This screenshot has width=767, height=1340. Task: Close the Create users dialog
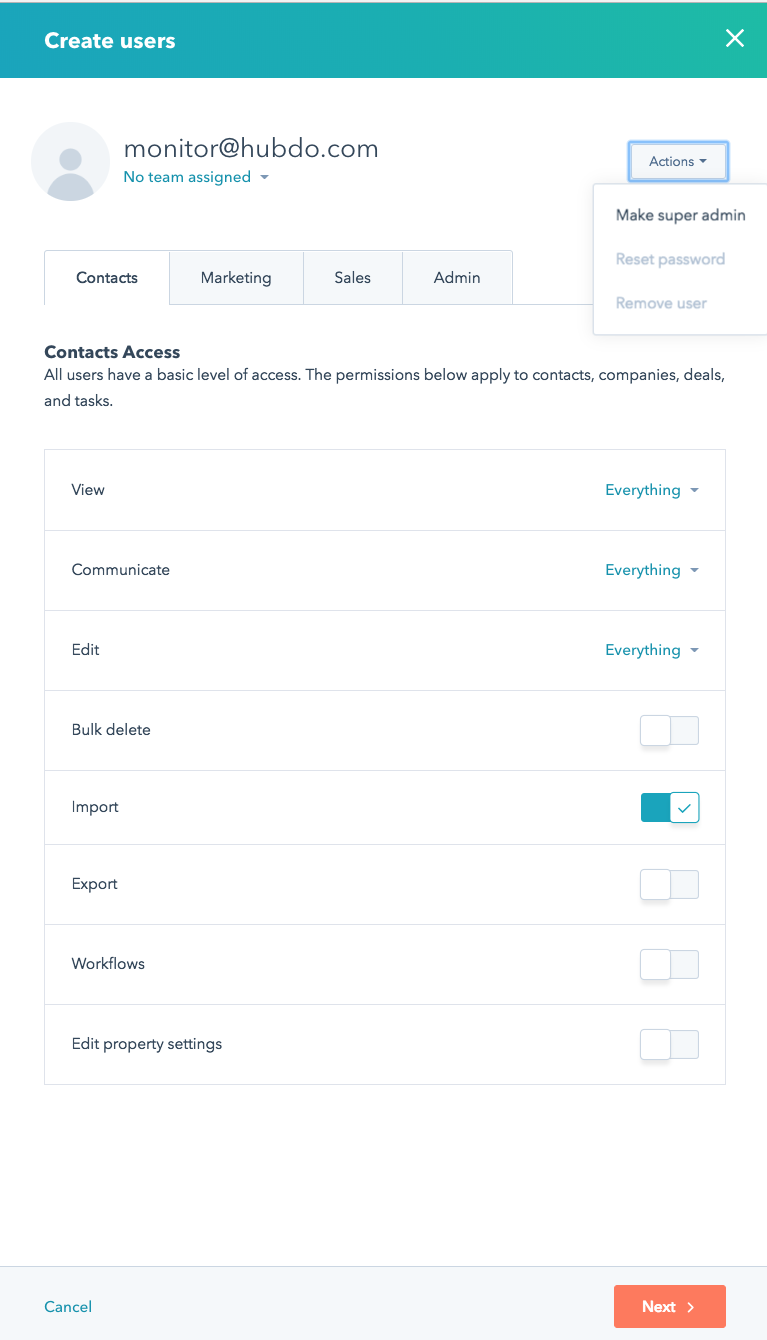(x=735, y=39)
